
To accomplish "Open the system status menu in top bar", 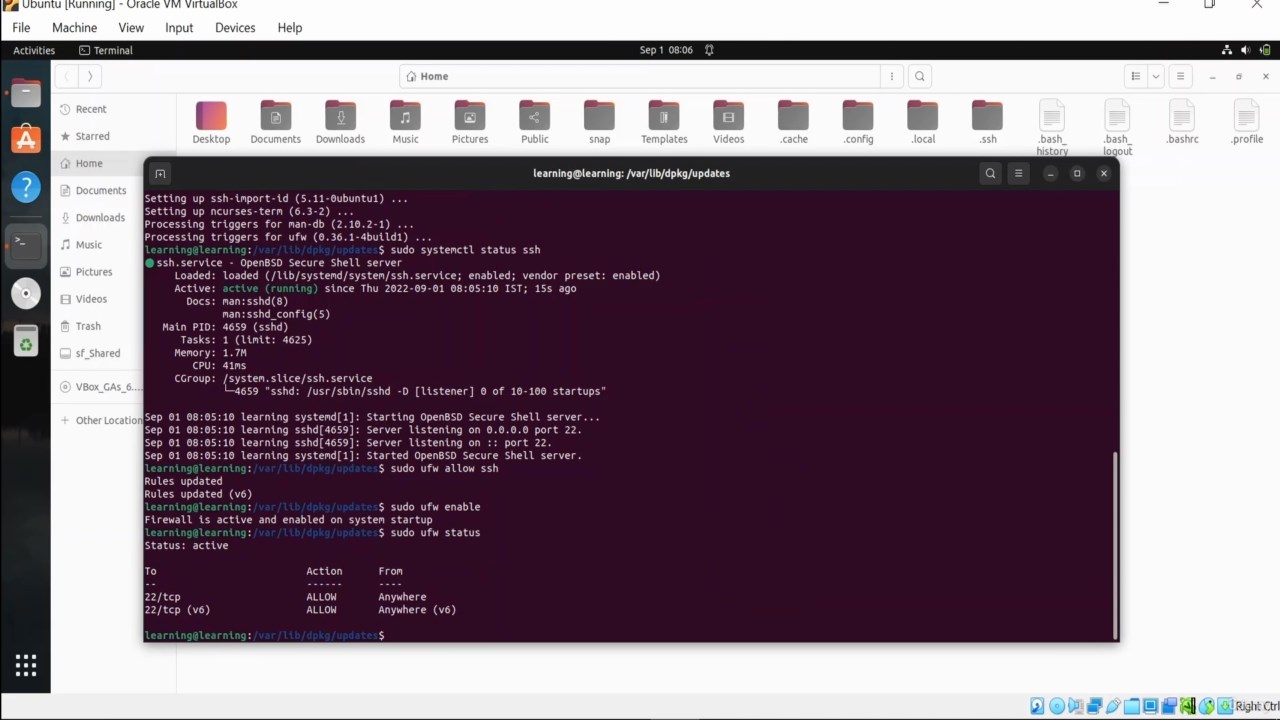I will (x=1244, y=50).
